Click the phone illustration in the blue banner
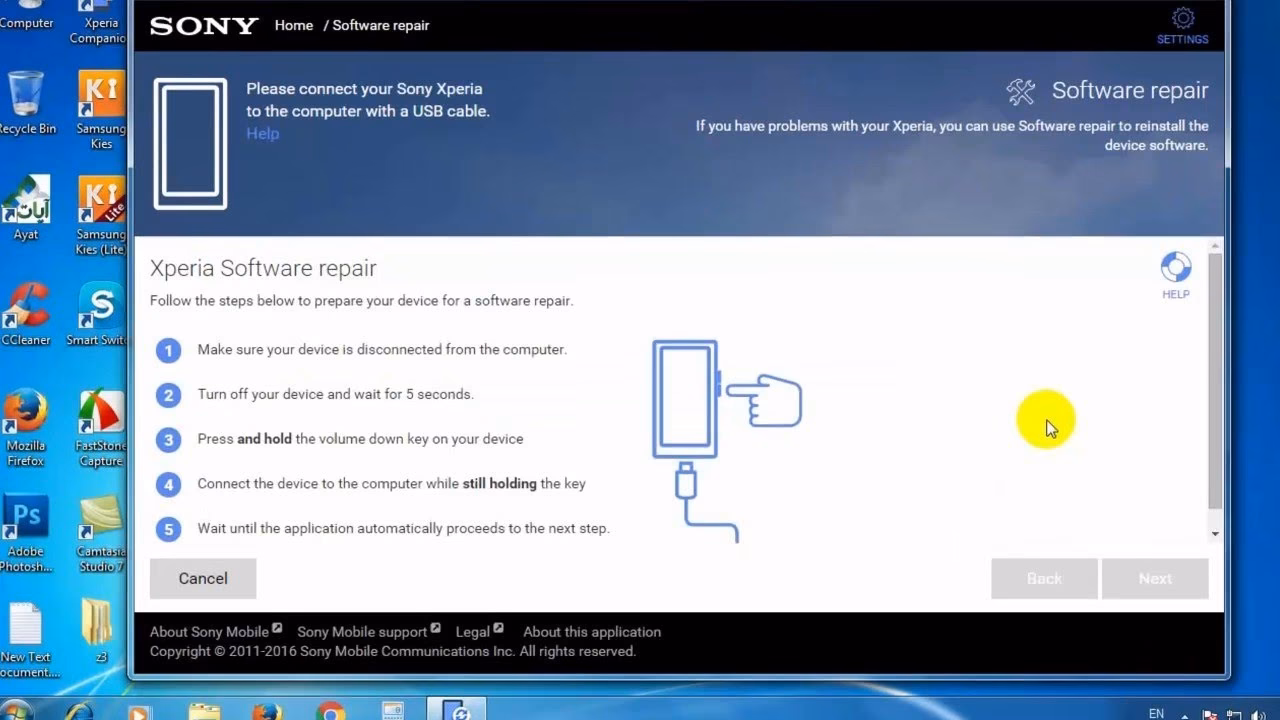1280x720 pixels. click(x=190, y=143)
